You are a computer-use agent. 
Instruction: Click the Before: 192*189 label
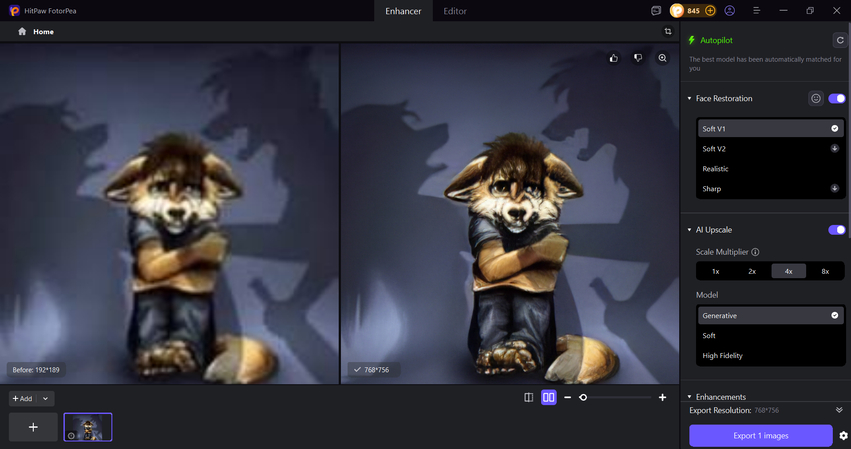[36, 370]
